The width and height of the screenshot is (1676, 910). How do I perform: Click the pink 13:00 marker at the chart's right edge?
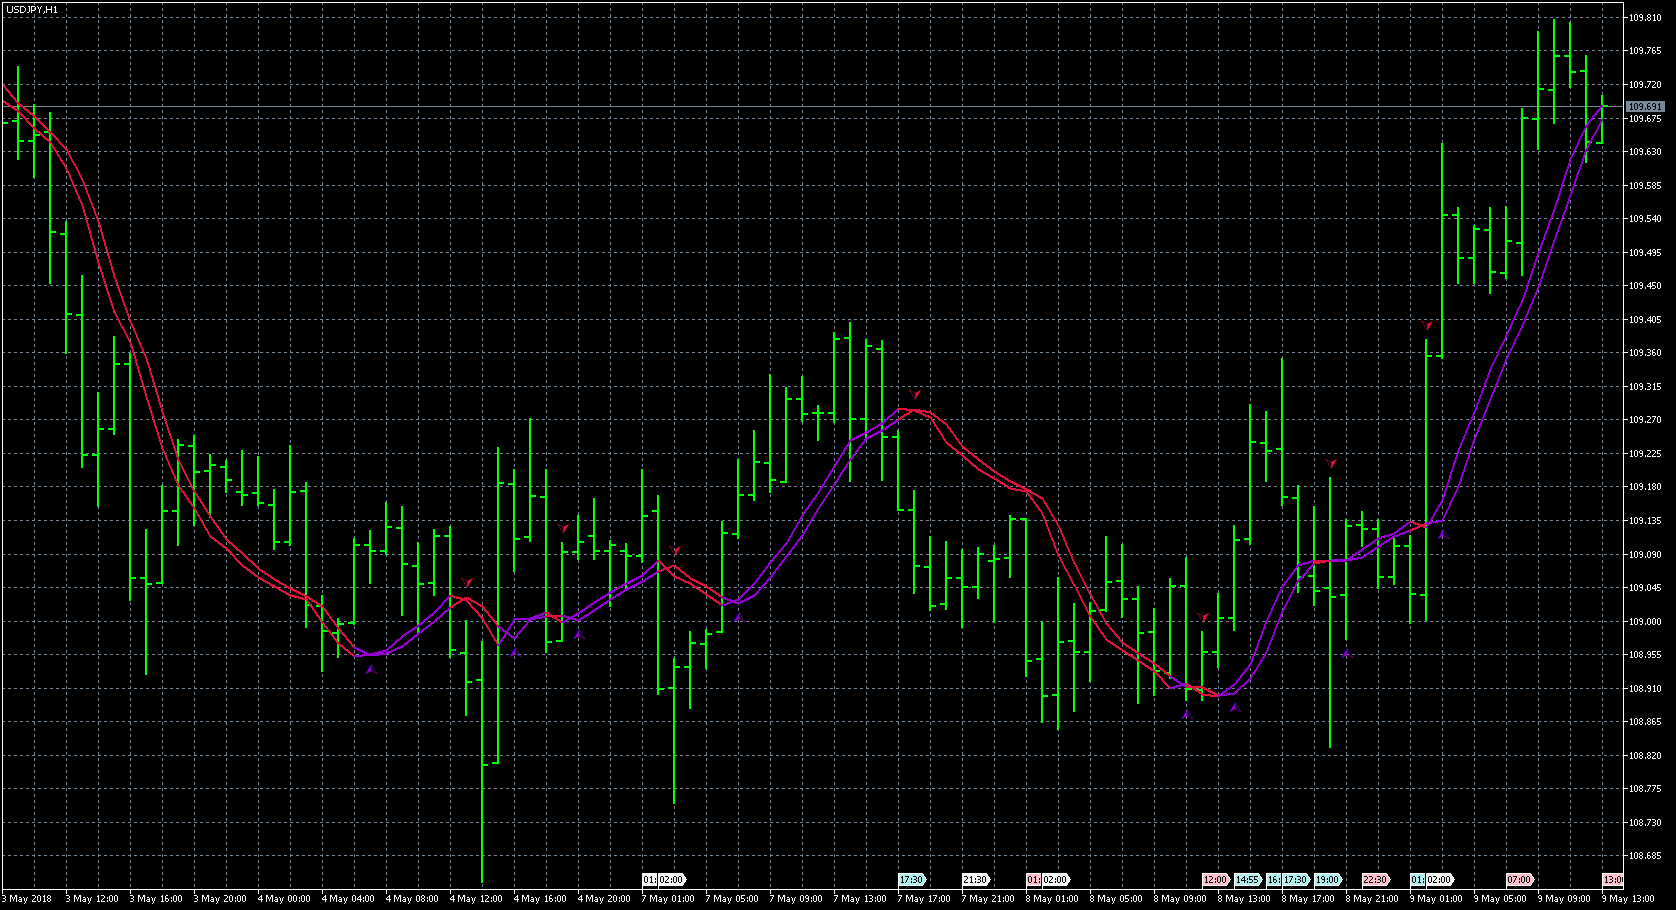coord(1612,880)
